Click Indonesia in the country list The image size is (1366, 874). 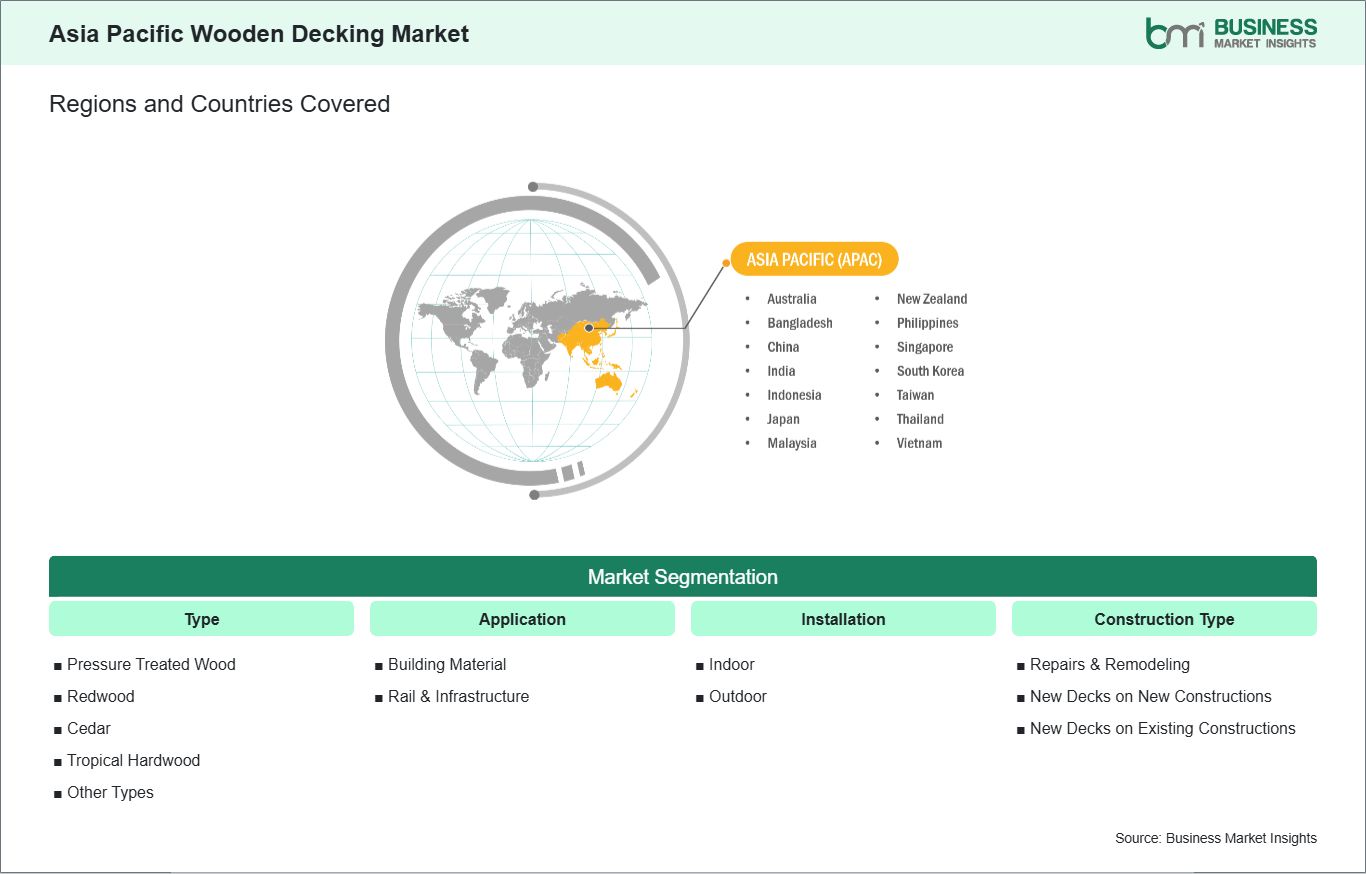click(794, 395)
